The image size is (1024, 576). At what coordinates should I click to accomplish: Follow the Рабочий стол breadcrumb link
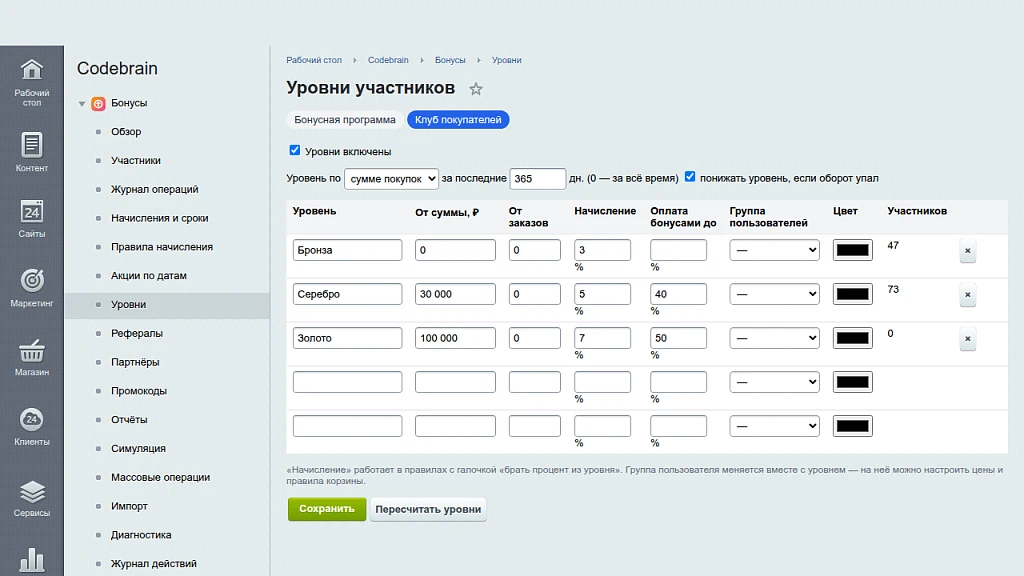pyautogui.click(x=314, y=60)
